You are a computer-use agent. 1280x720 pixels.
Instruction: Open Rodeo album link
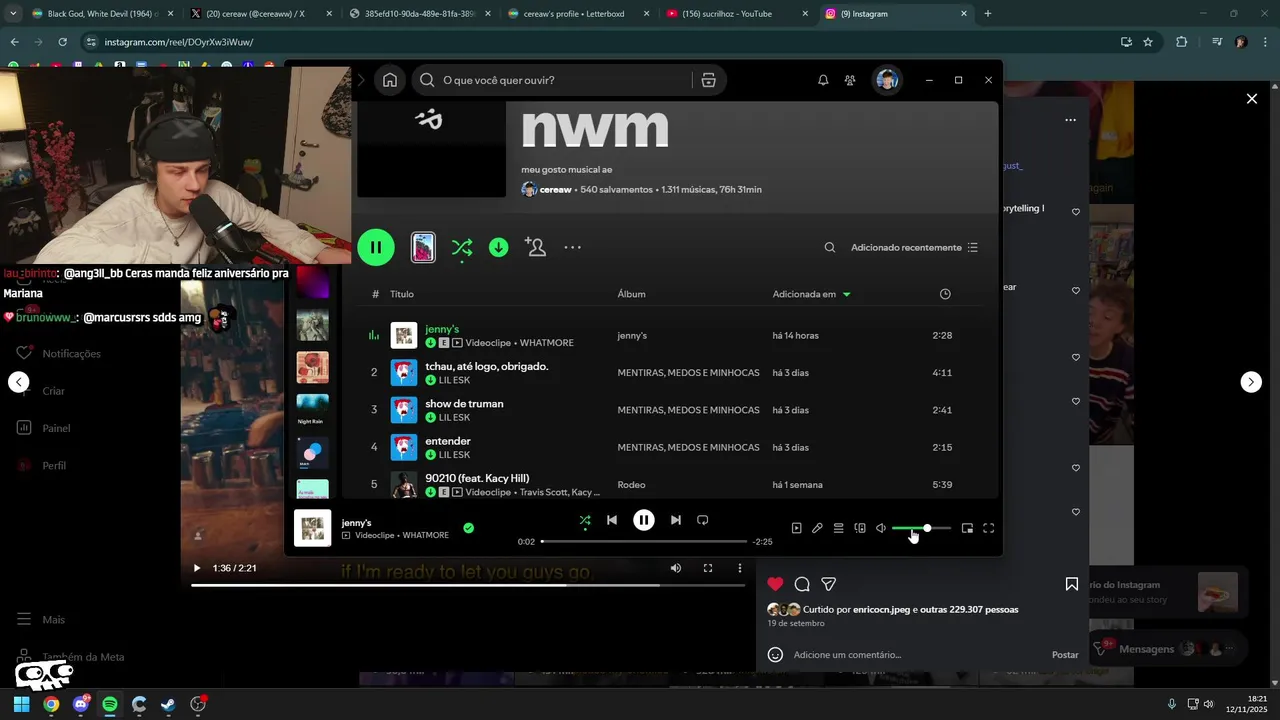tap(632, 485)
